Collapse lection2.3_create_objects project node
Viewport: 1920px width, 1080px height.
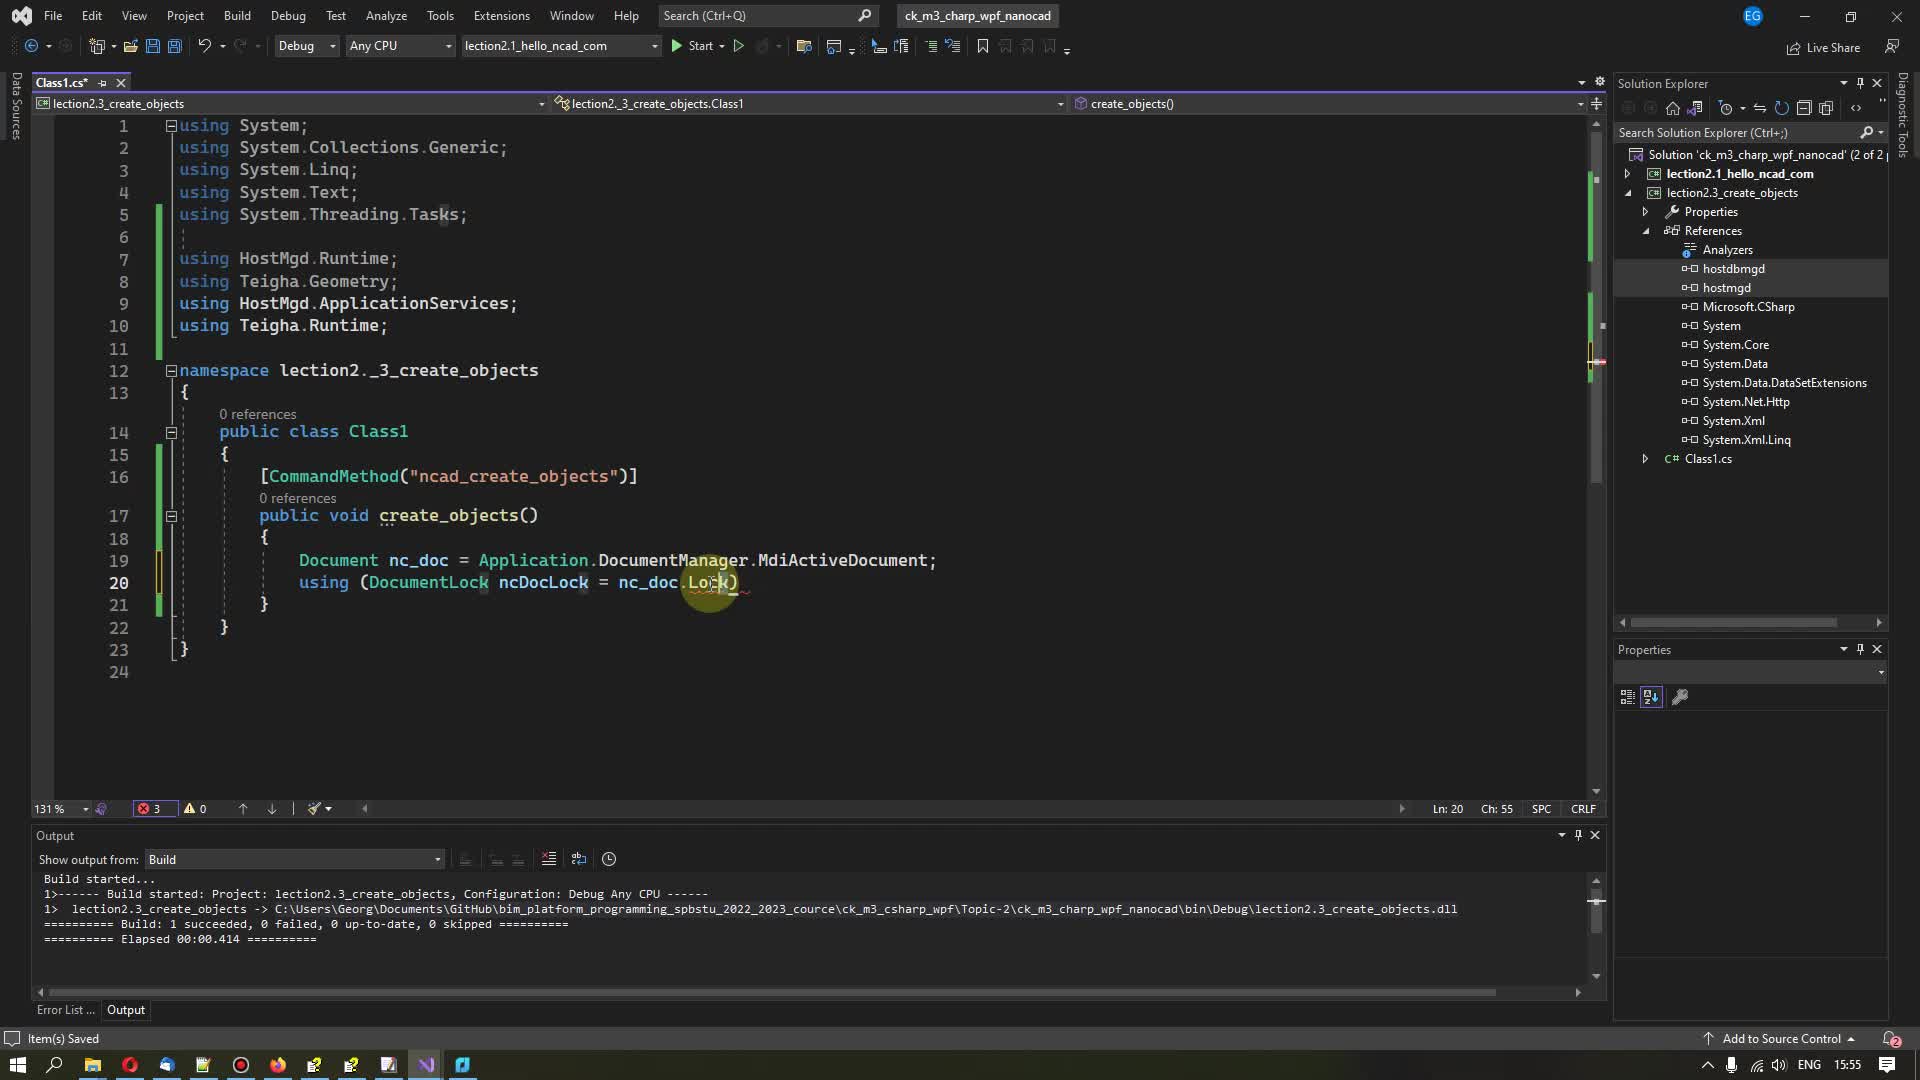[x=1628, y=193]
